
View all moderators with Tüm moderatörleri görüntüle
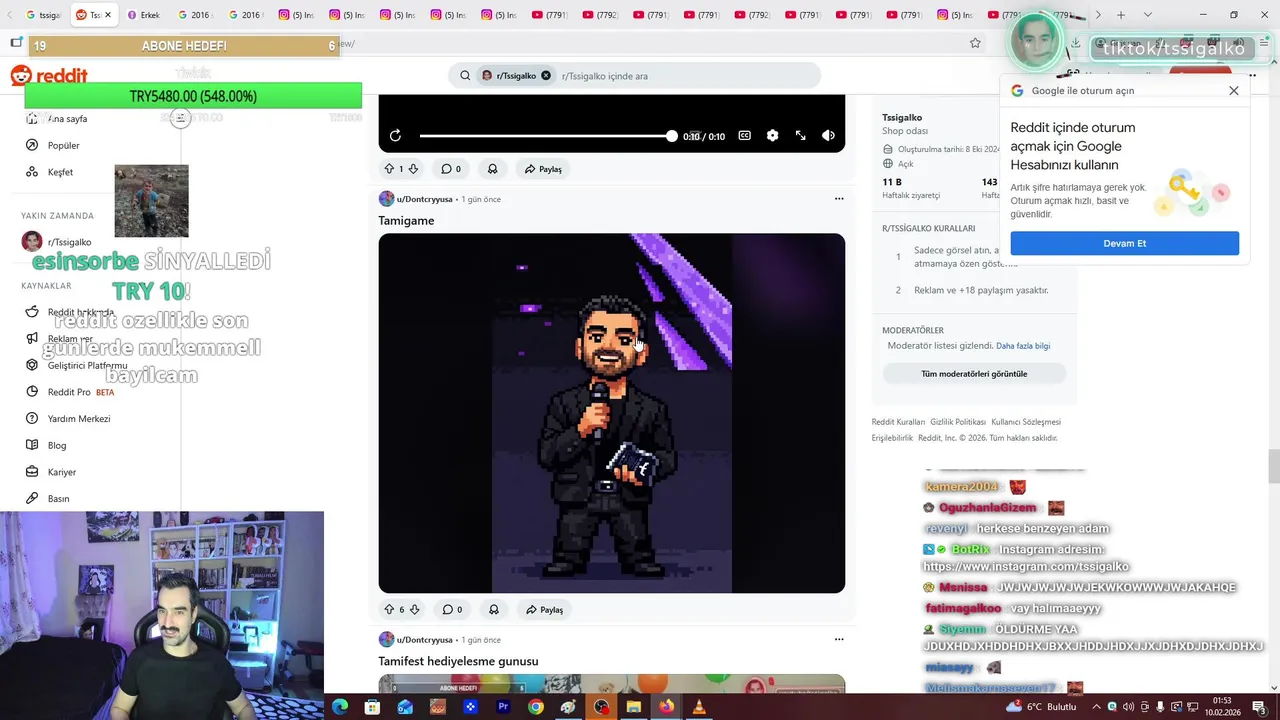(x=974, y=374)
